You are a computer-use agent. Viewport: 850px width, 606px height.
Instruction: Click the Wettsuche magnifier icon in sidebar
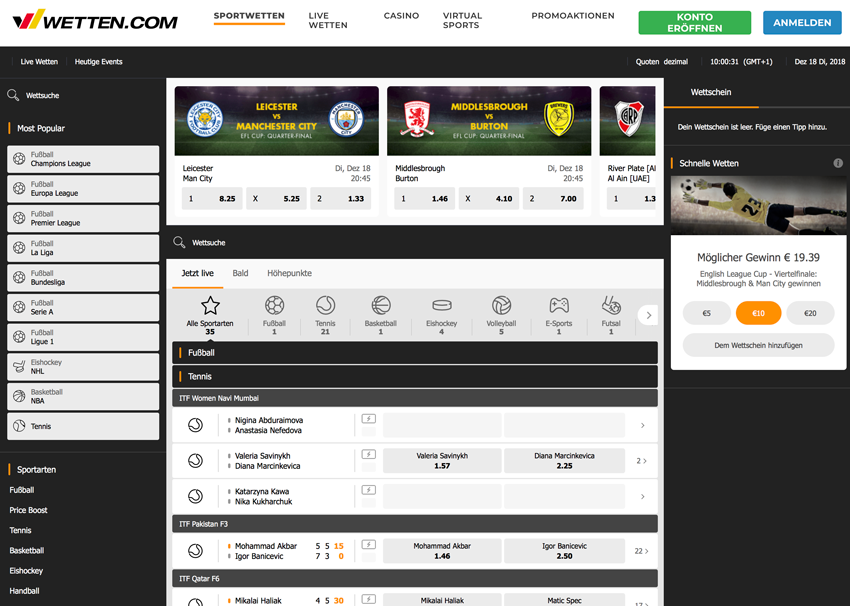[13, 95]
